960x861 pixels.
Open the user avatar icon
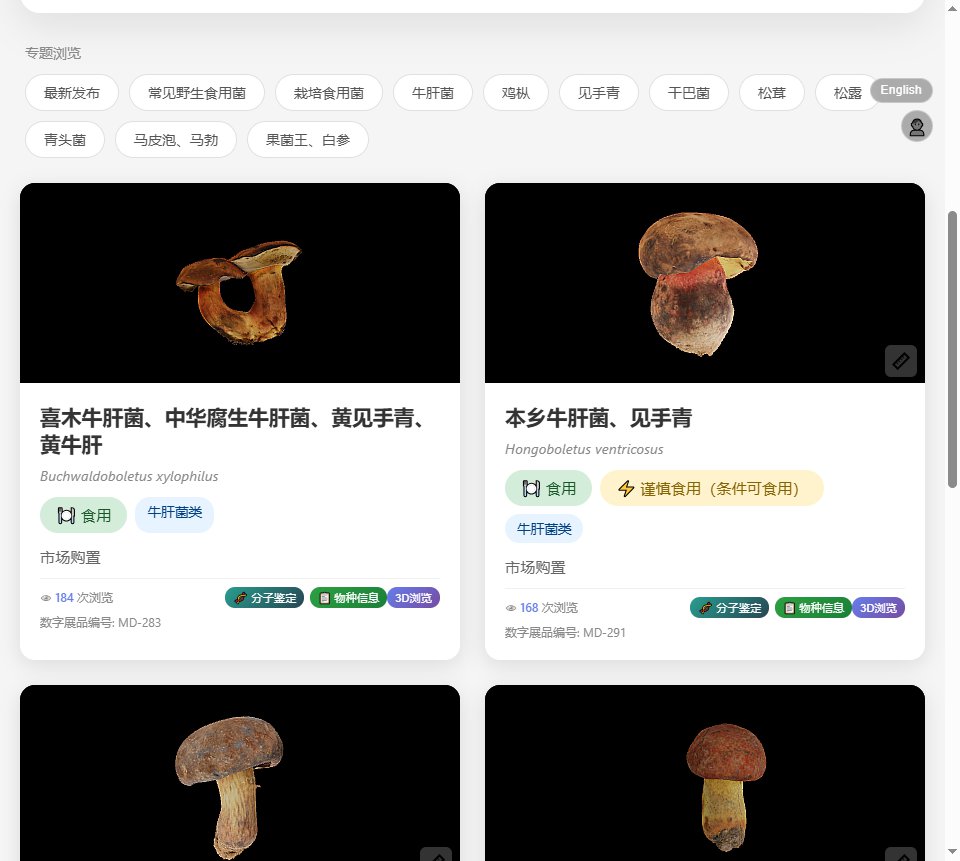pyautogui.click(x=917, y=127)
